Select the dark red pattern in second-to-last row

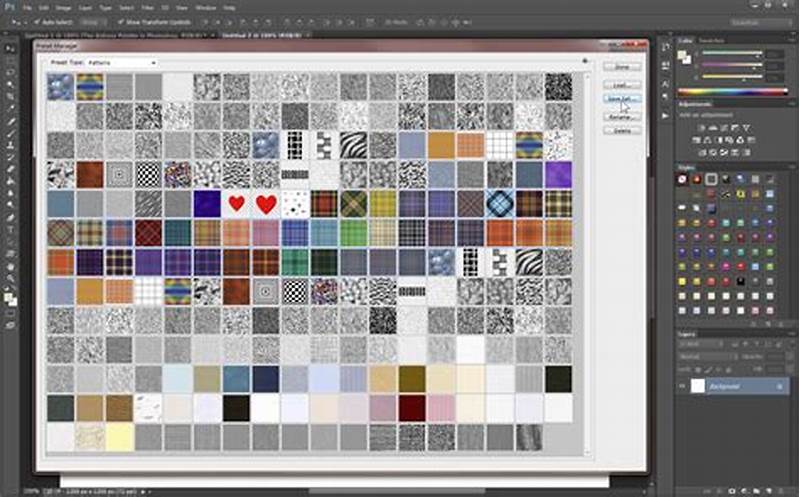click(412, 408)
